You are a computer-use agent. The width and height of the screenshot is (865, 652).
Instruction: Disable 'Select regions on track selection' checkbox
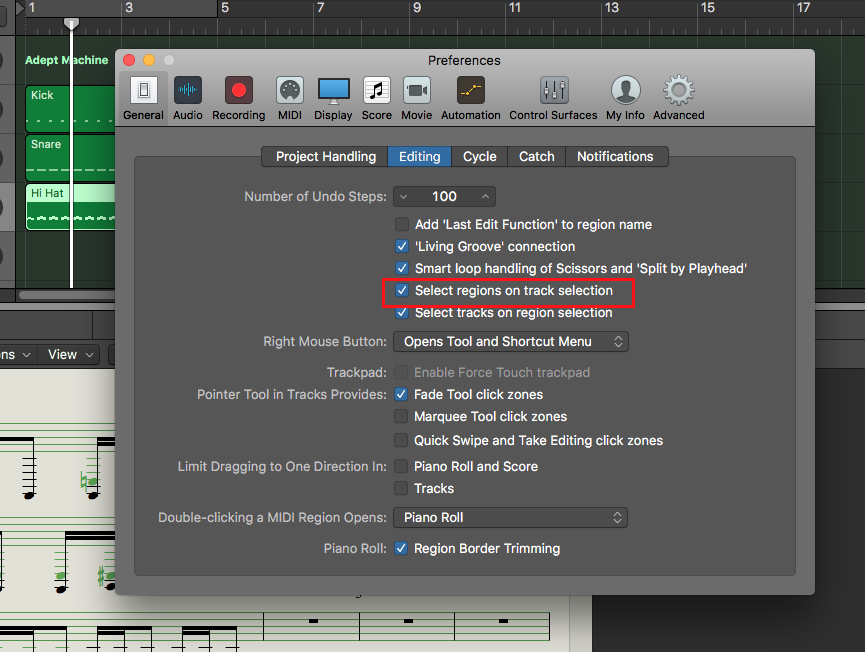[x=402, y=291]
